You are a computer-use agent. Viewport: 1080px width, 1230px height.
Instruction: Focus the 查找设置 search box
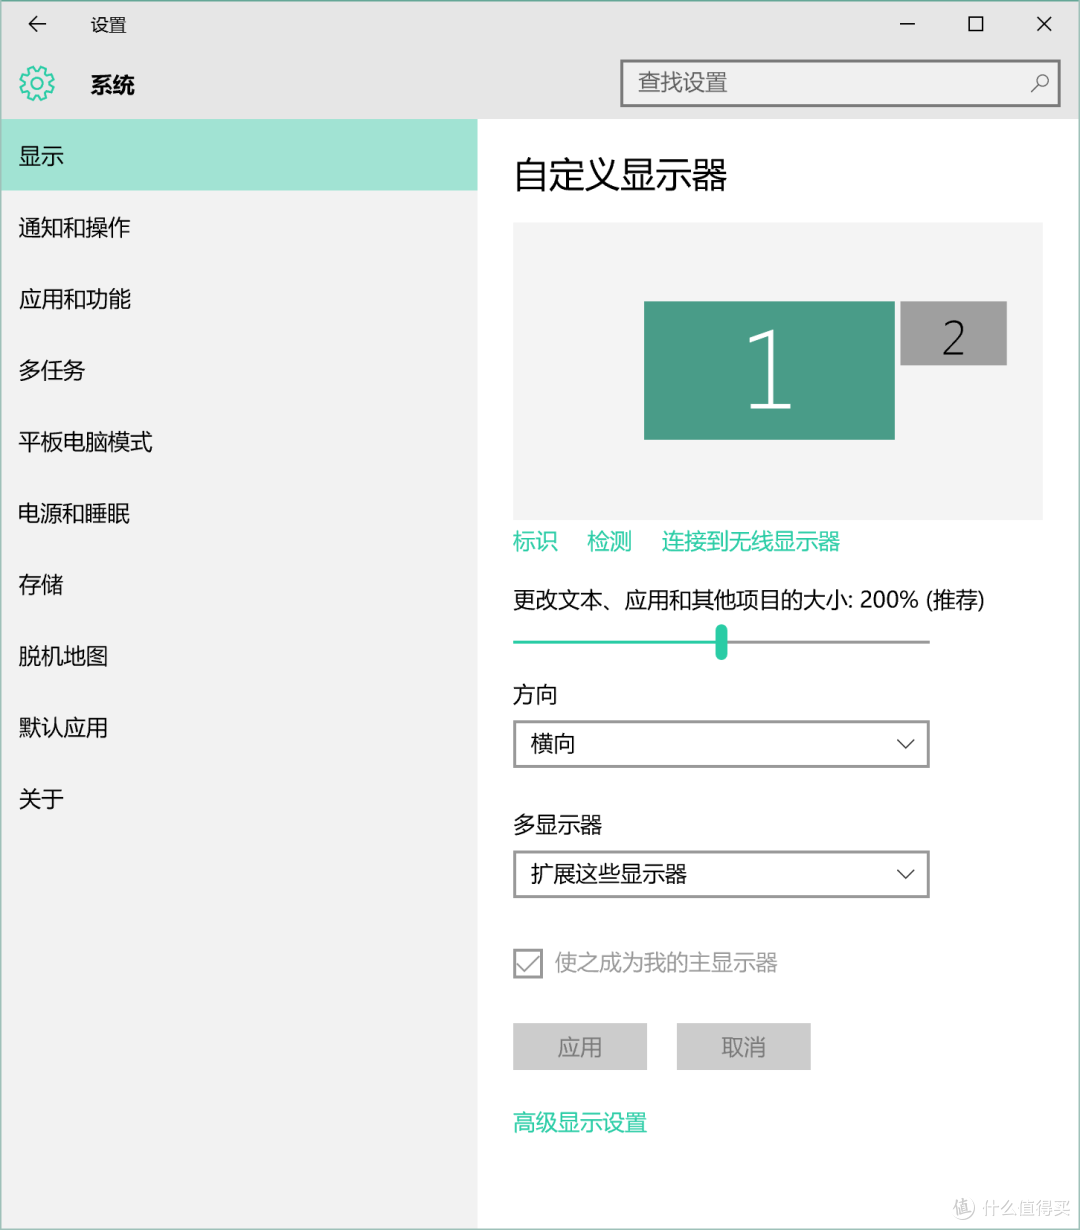[840, 83]
